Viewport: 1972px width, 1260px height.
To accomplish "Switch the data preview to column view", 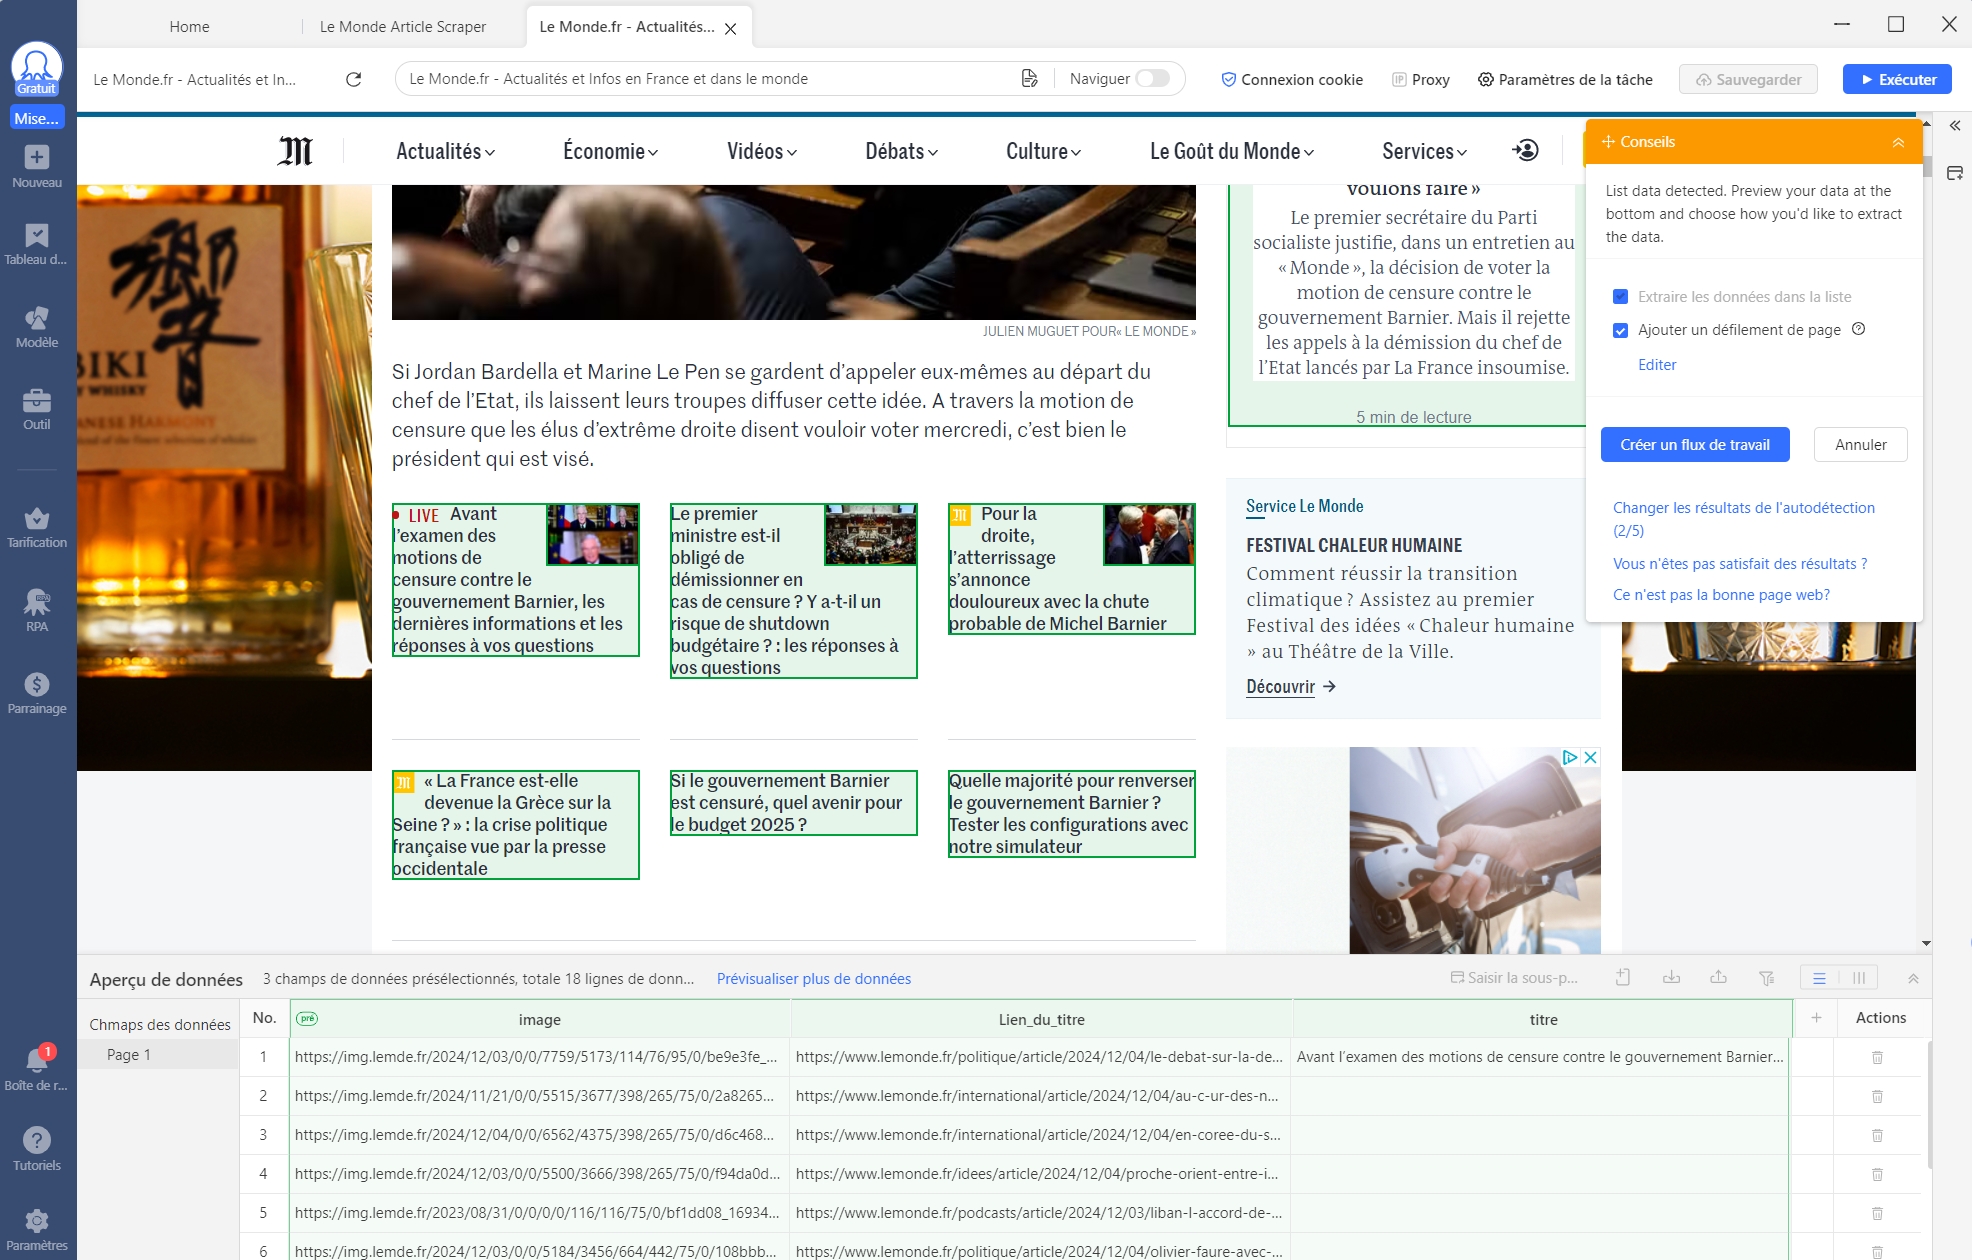I will 1858,978.
